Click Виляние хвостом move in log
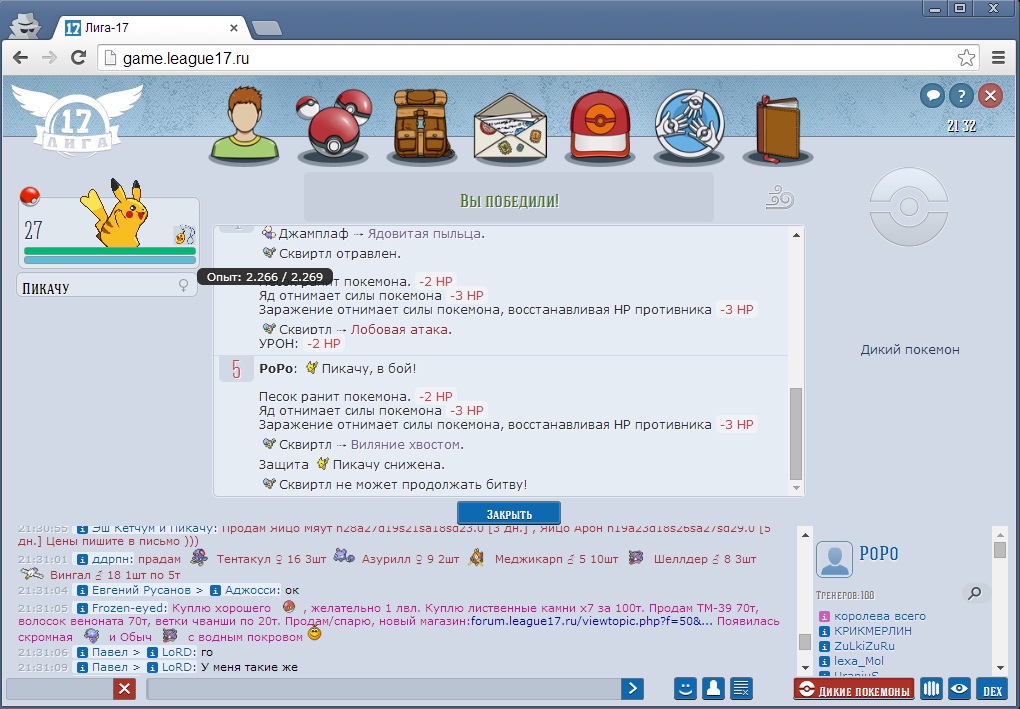This screenshot has width=1020, height=709. (407, 445)
